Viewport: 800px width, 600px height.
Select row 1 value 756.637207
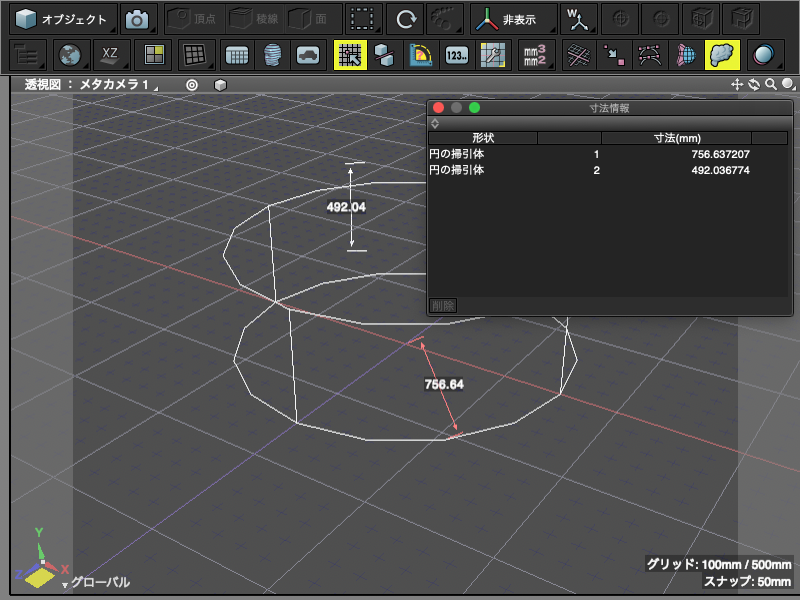(720, 154)
